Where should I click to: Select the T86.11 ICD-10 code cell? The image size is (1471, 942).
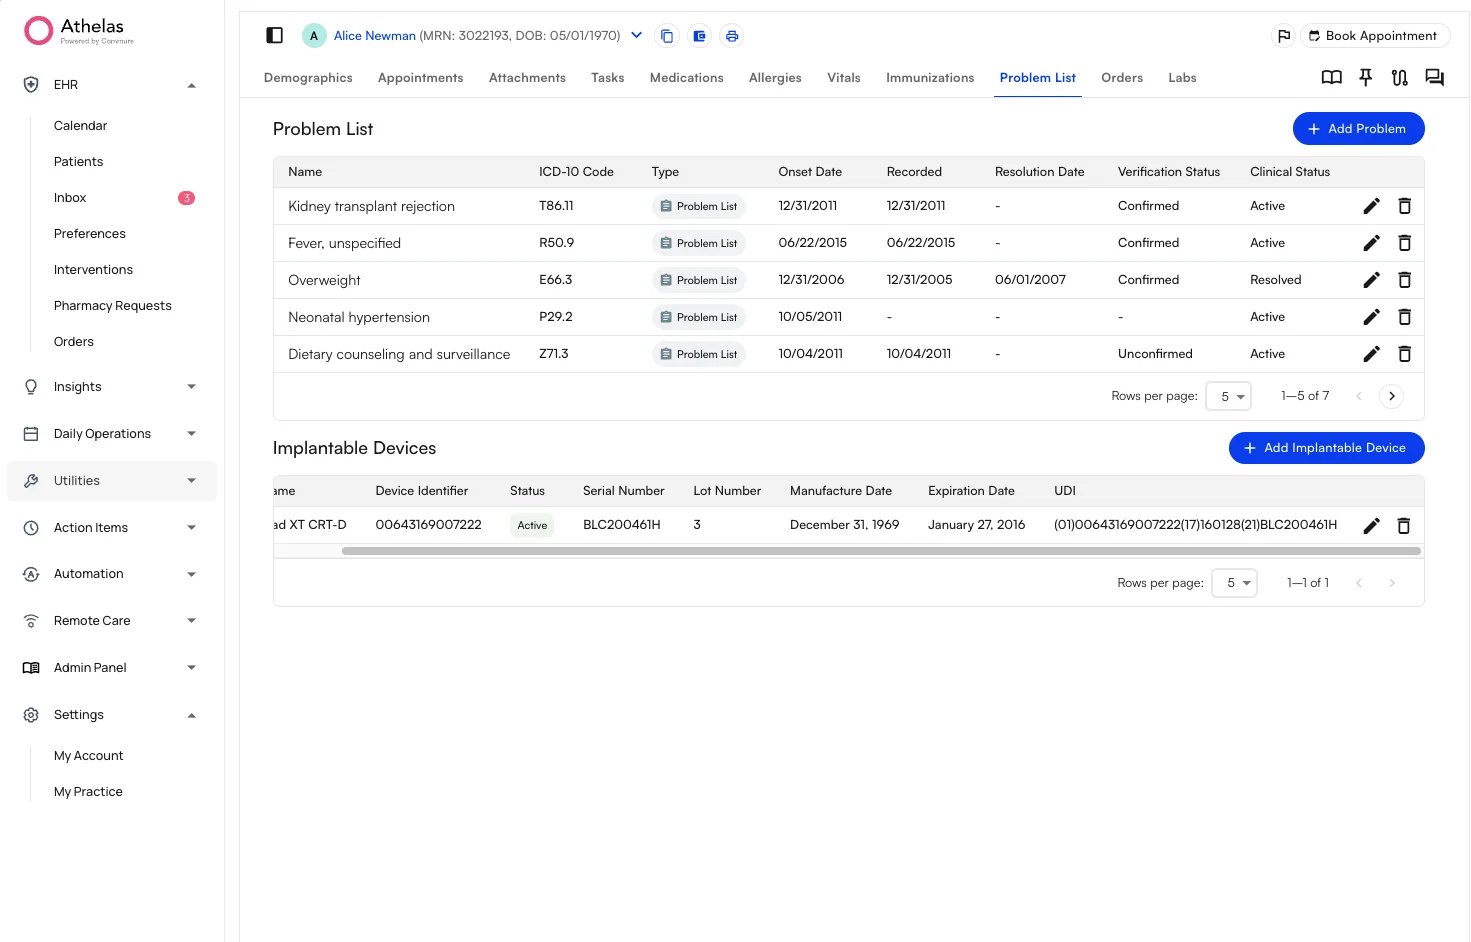point(556,206)
